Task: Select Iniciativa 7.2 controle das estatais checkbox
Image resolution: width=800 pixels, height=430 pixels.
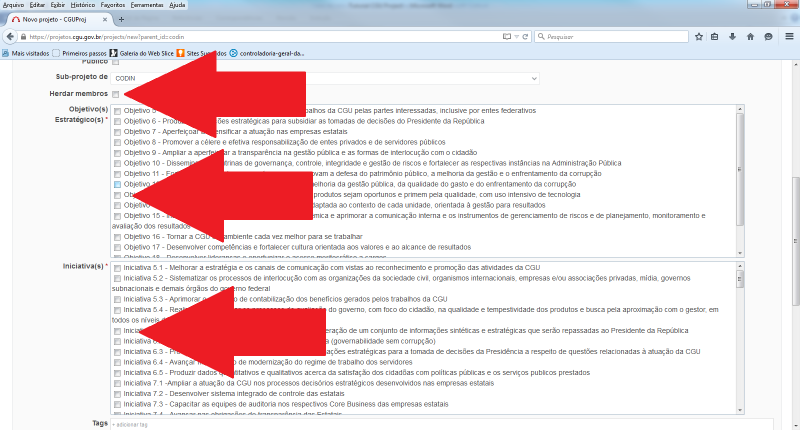Action: coord(118,394)
